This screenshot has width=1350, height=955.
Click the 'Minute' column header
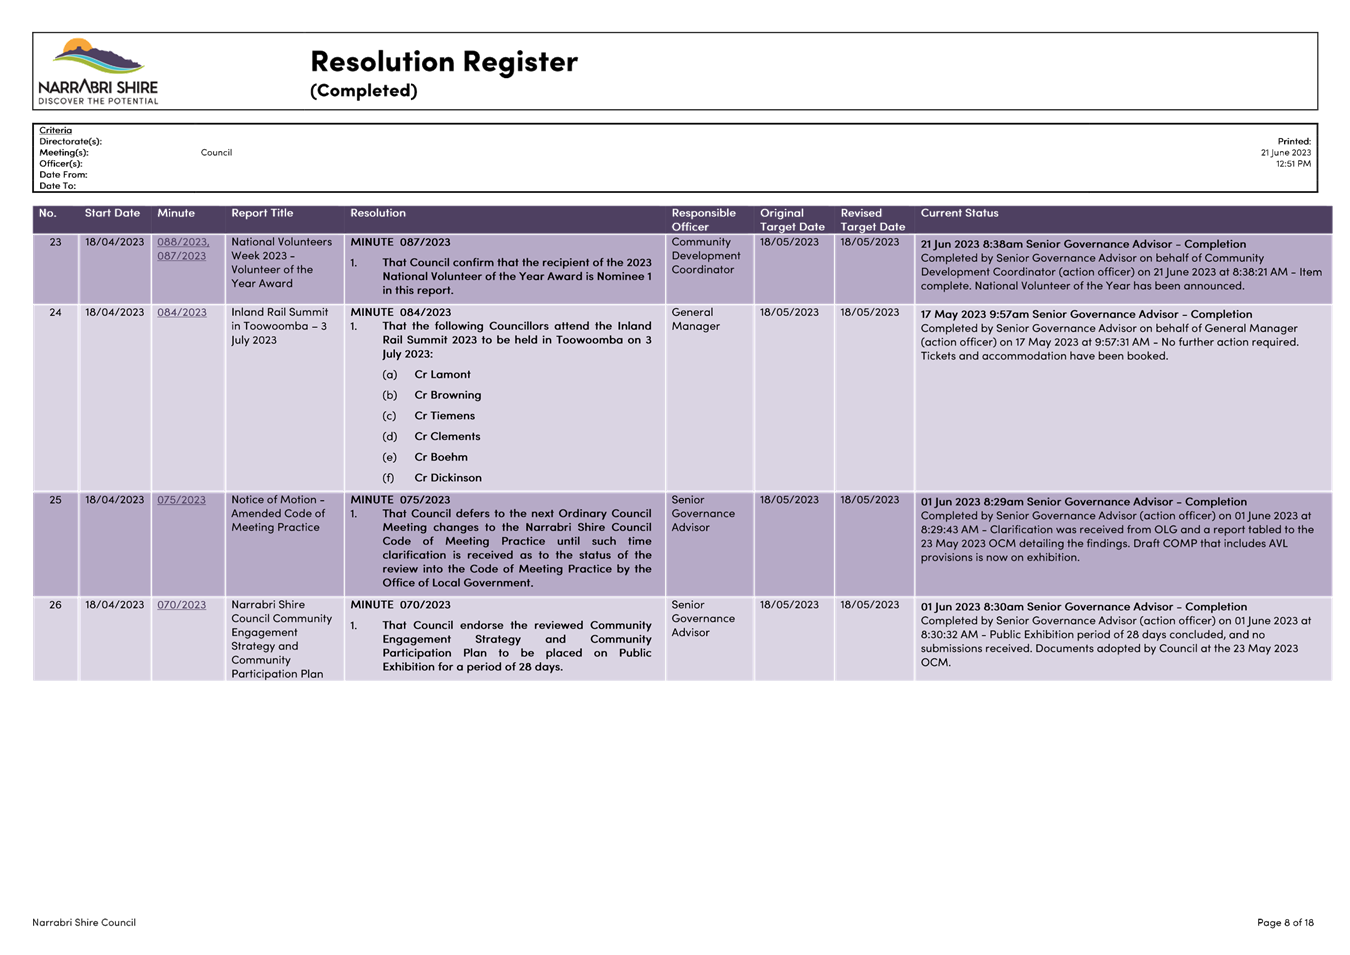click(x=176, y=213)
